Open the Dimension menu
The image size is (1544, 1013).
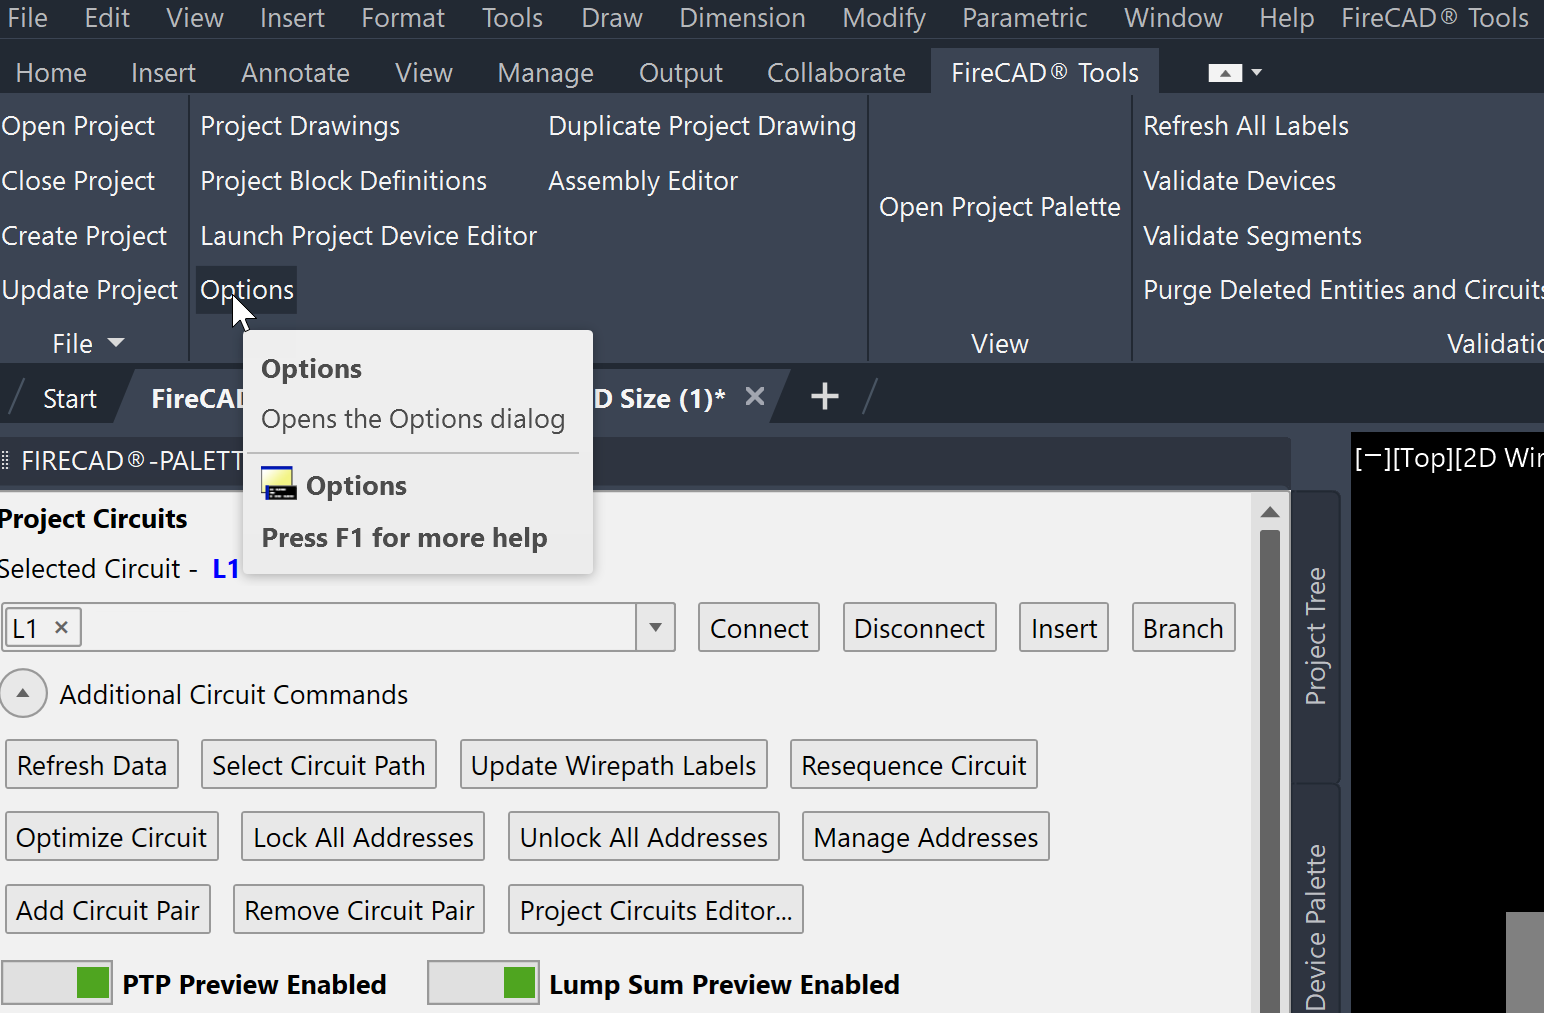(x=742, y=18)
